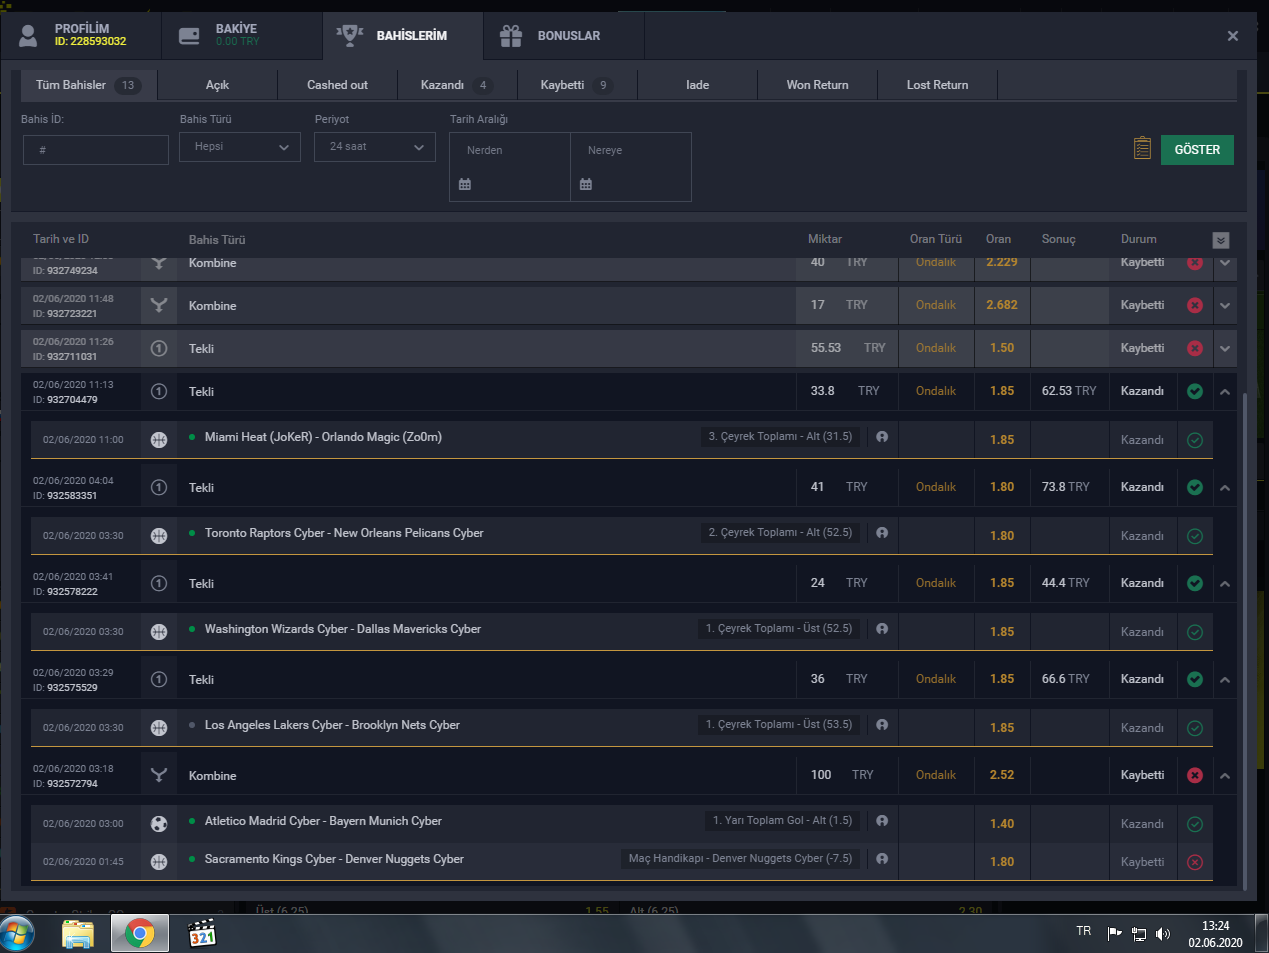Viewport: 1269px width, 953px height.
Task: Expand bet ID 932723221 row
Action: coord(1225,306)
